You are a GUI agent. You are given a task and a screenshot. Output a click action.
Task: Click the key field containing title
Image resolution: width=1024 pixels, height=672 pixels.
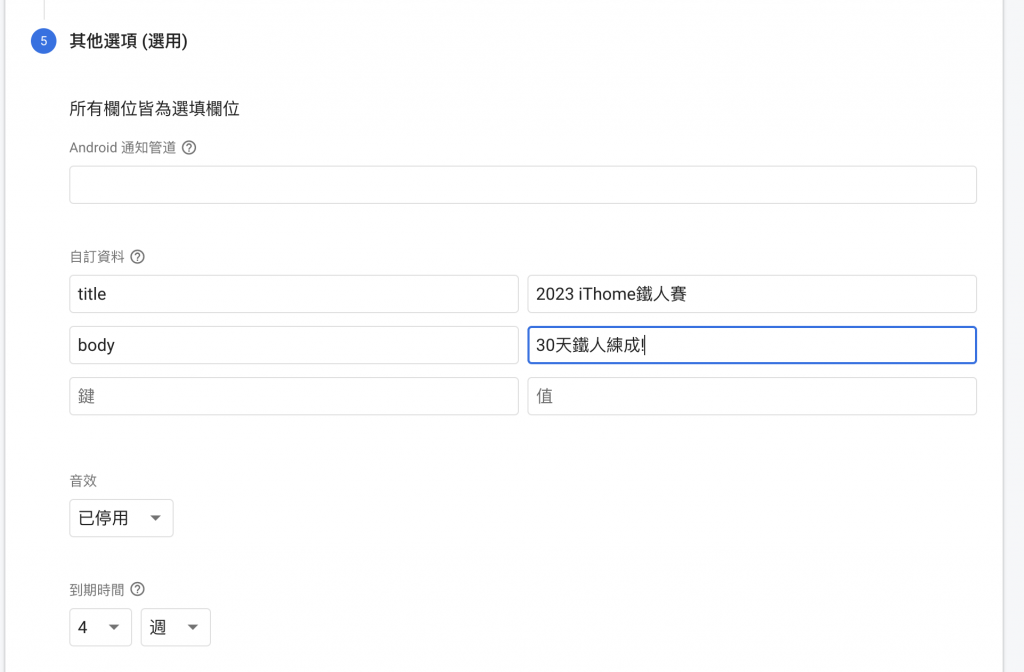click(294, 294)
